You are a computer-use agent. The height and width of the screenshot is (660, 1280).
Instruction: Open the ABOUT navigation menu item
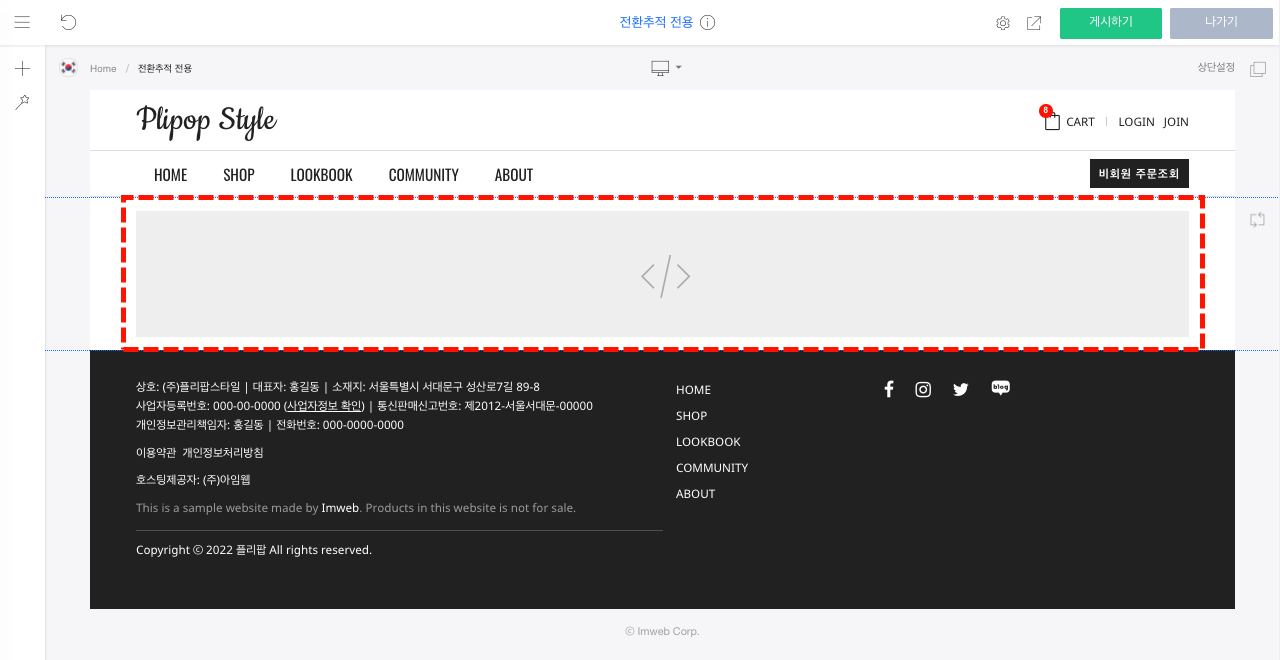point(514,175)
